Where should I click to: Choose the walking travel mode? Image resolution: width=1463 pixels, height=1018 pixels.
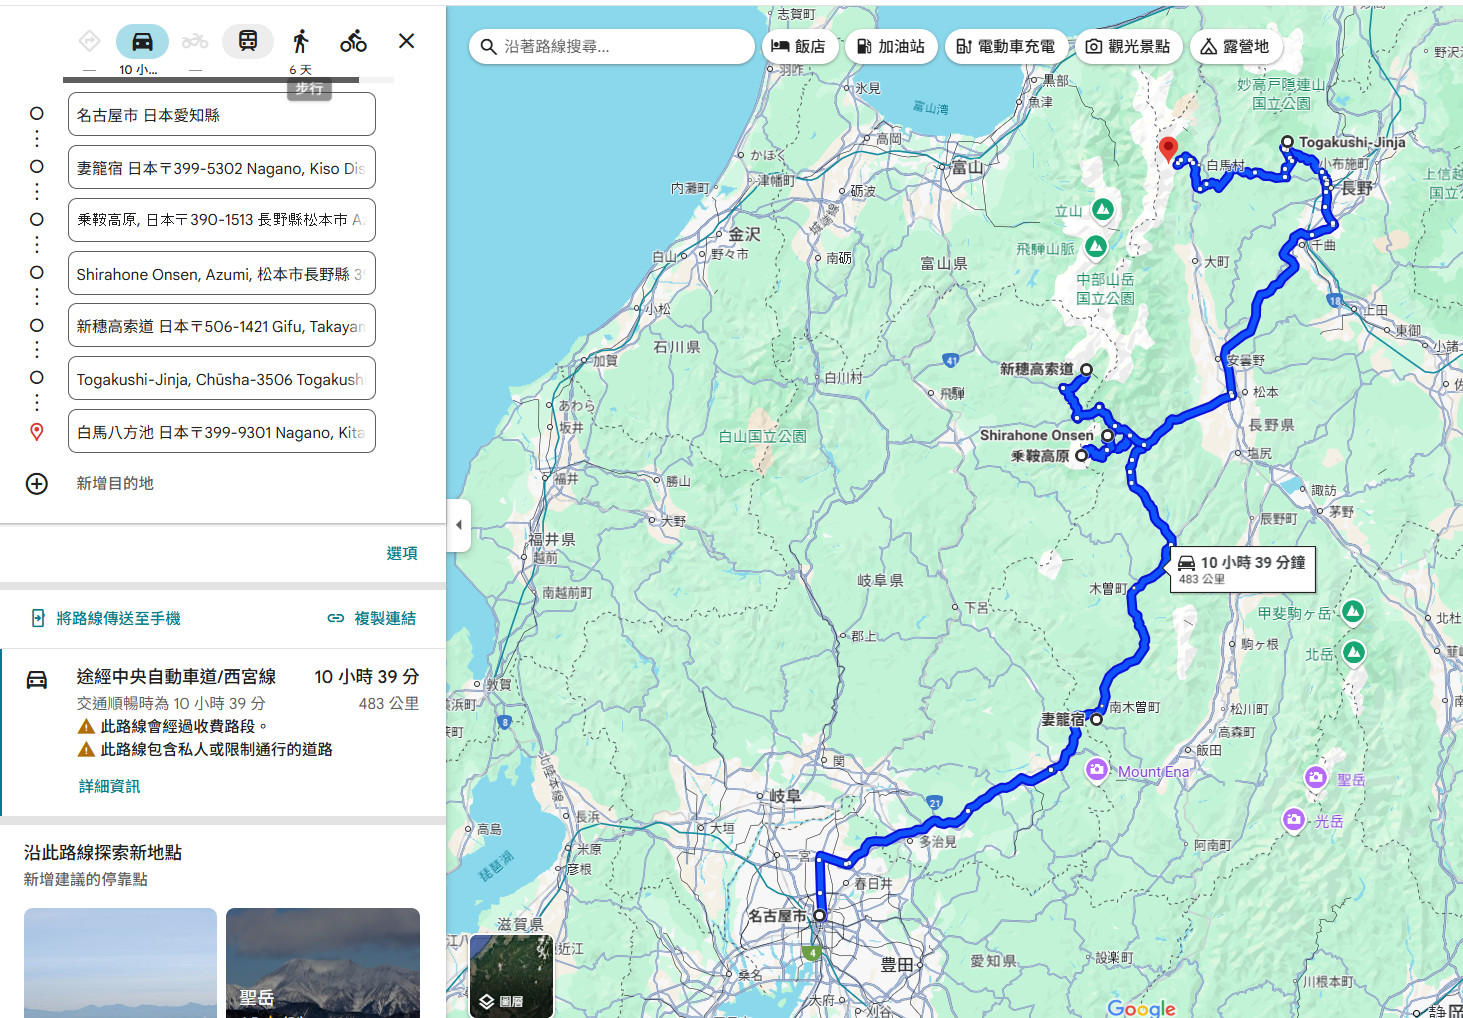(301, 42)
